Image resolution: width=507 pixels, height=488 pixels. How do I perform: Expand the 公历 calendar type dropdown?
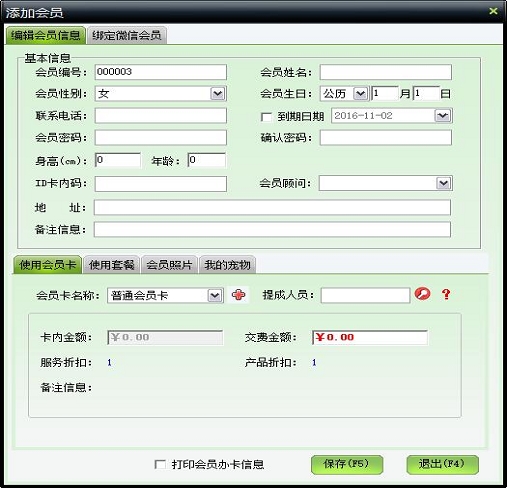pyautogui.click(x=360, y=94)
